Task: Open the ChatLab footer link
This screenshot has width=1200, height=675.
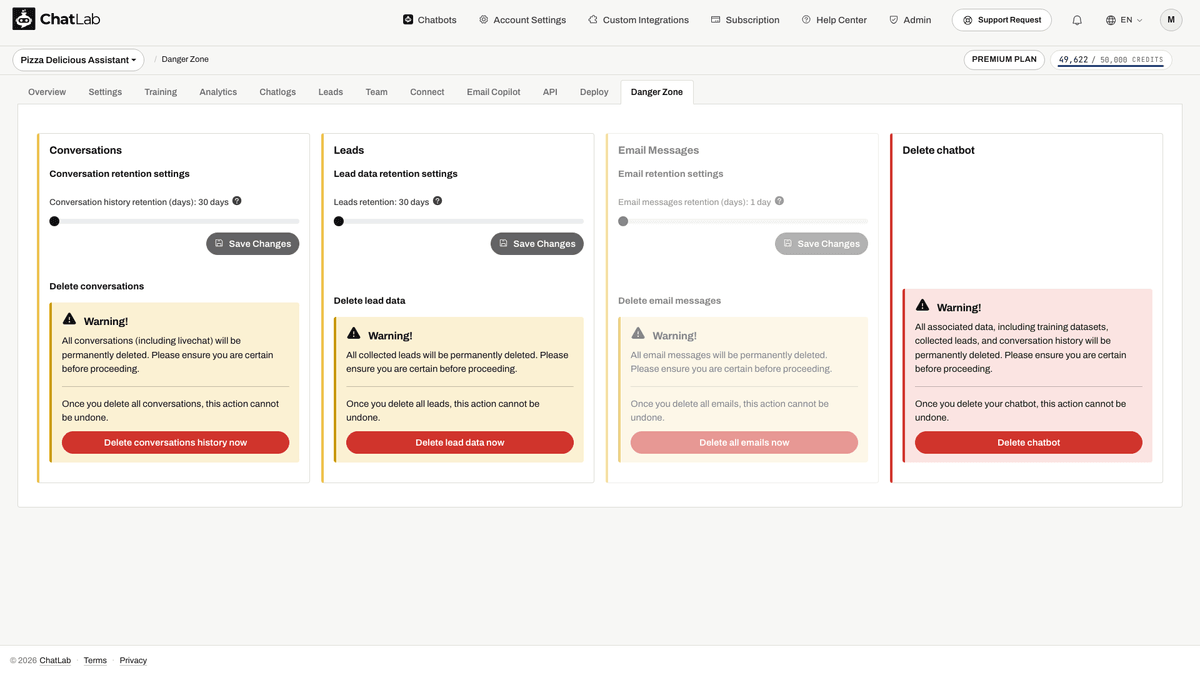Action: [x=55, y=660]
